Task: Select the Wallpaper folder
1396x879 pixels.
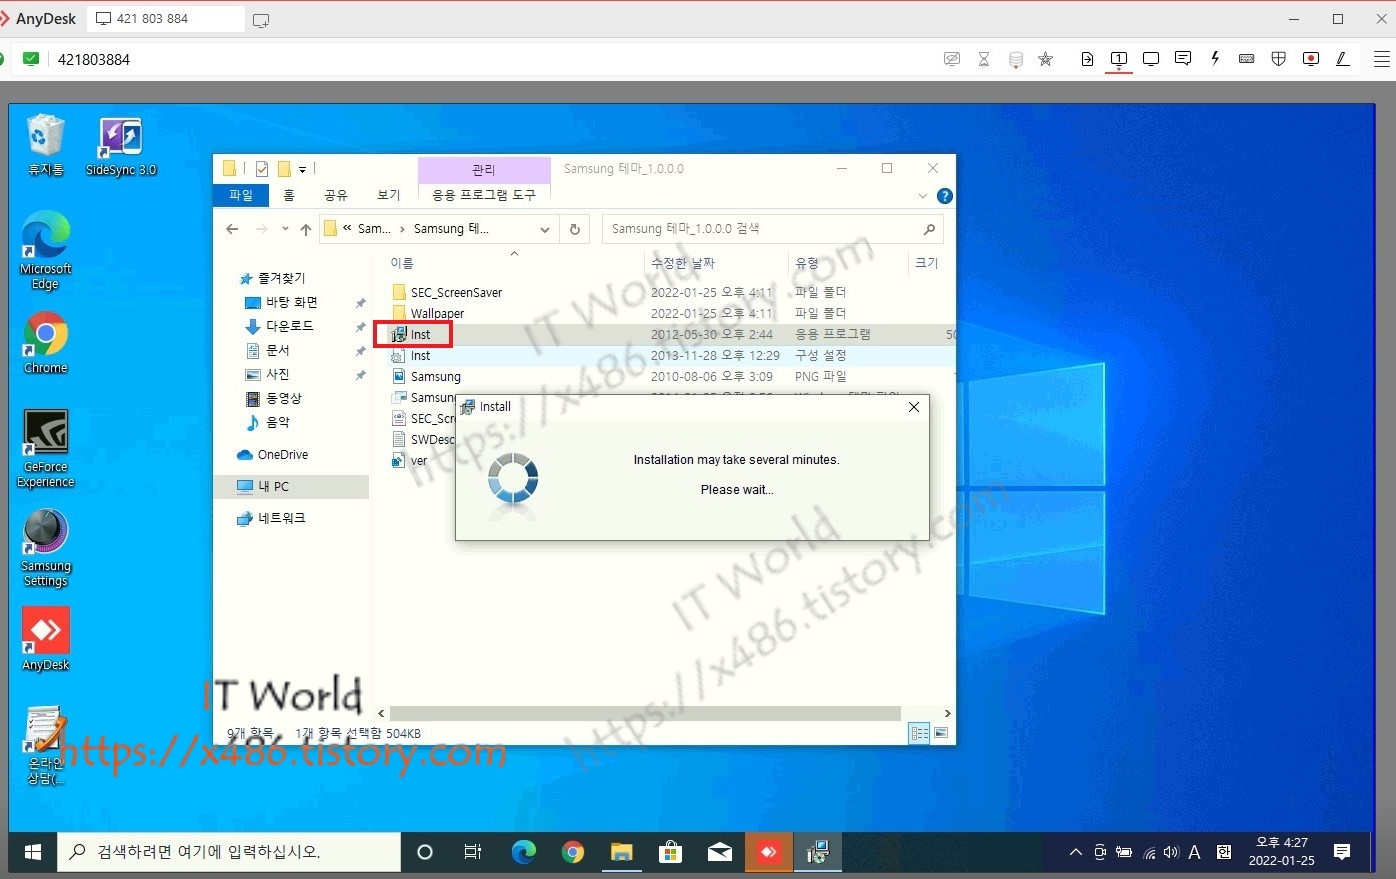Action: (437, 314)
